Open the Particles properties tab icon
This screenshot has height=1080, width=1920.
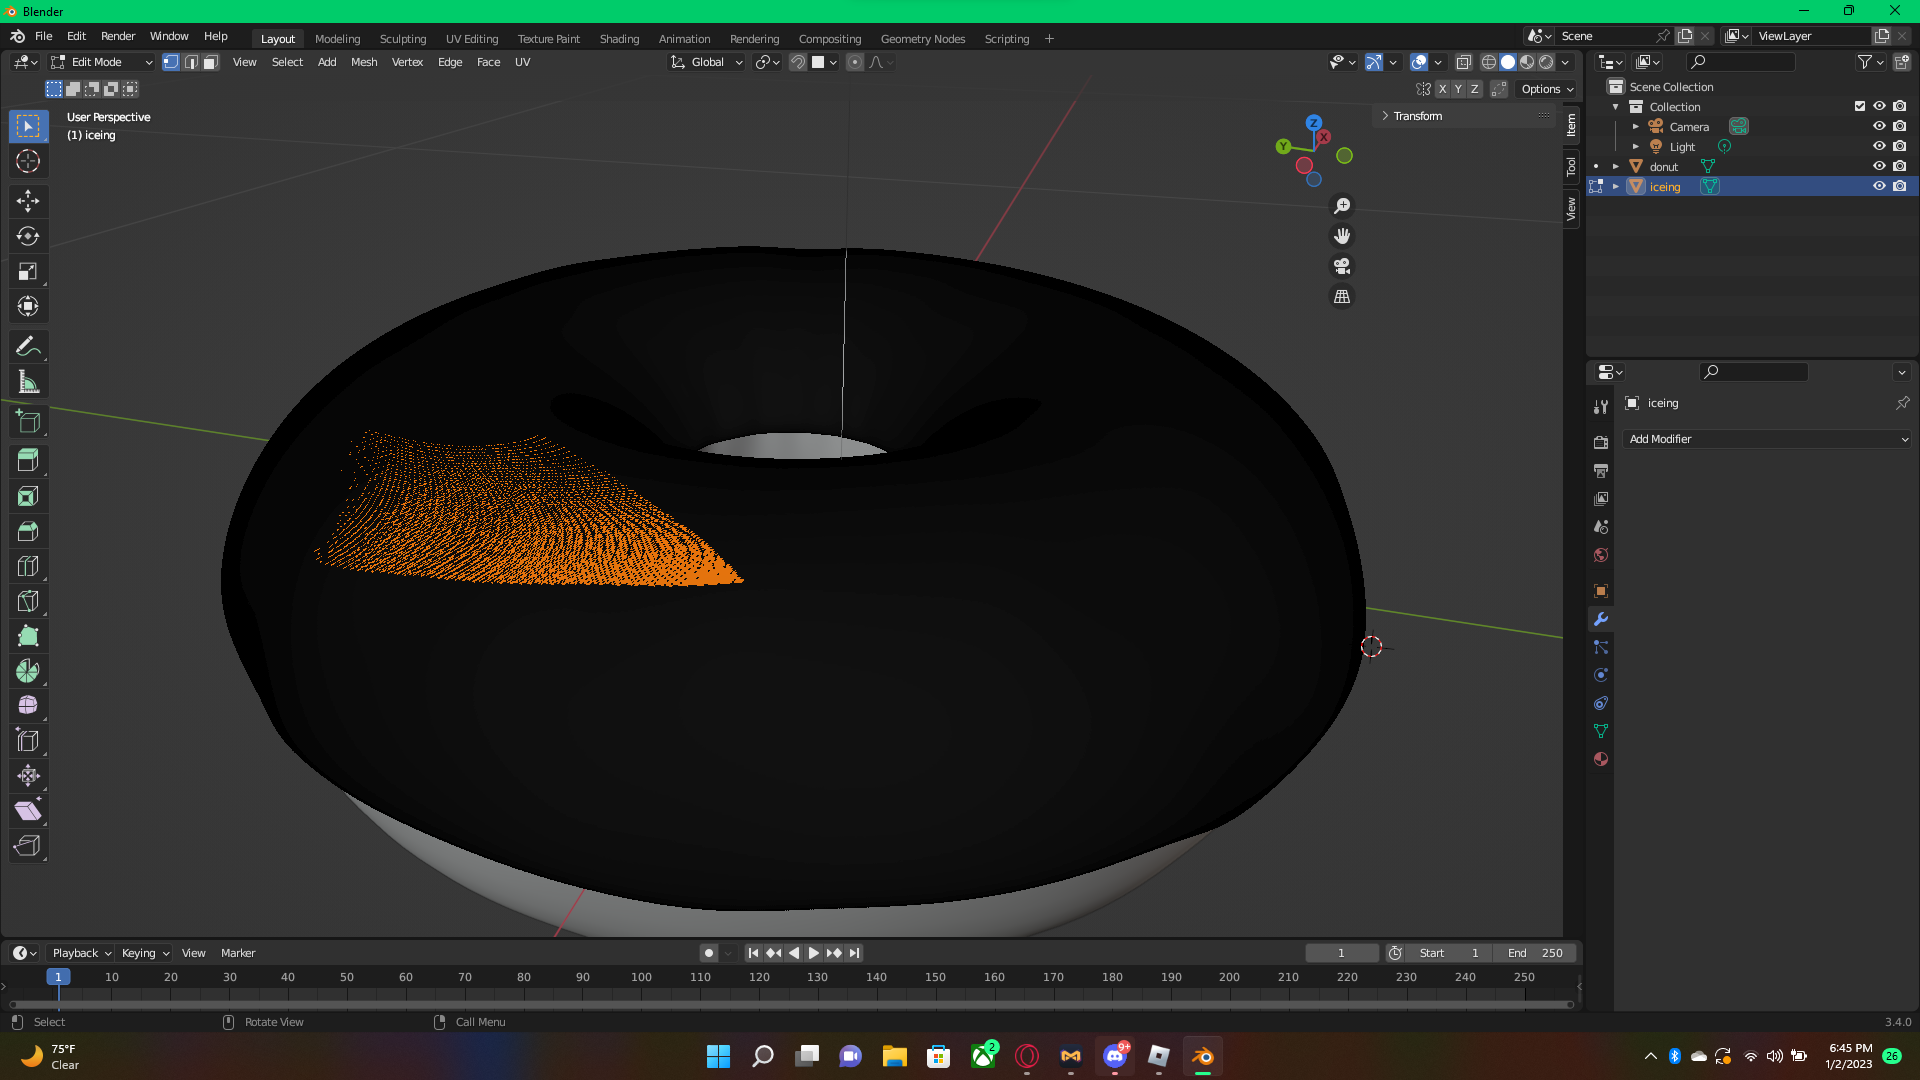(1601, 647)
